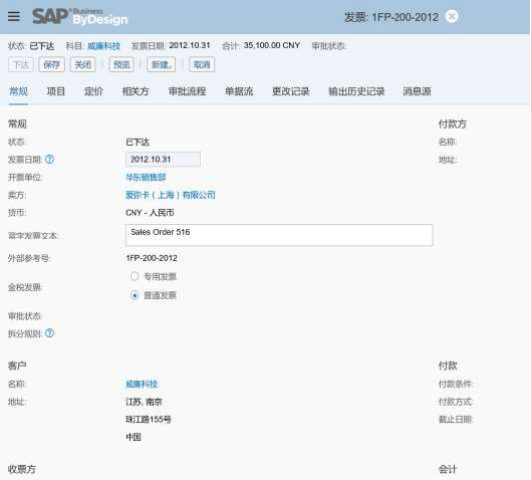Open the 定价 tab
Image resolution: width=531 pixels, height=480 pixels.
pos(93,91)
